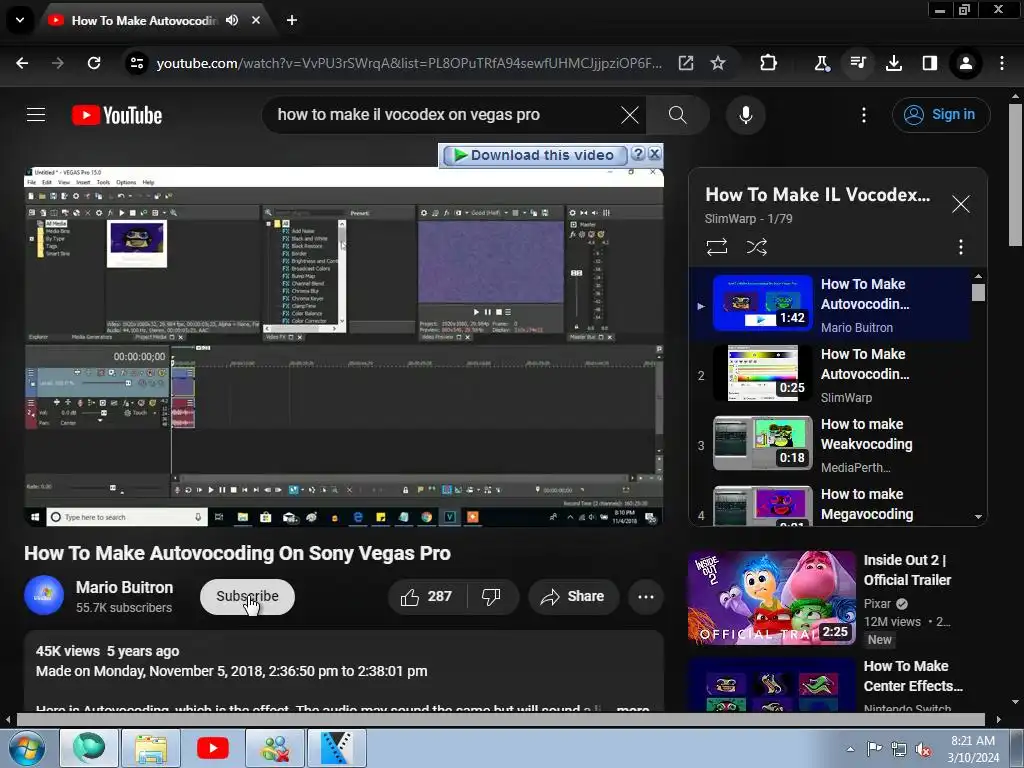This screenshot has height=768, width=1024.
Task: Dislike this video
Action: coord(492,597)
